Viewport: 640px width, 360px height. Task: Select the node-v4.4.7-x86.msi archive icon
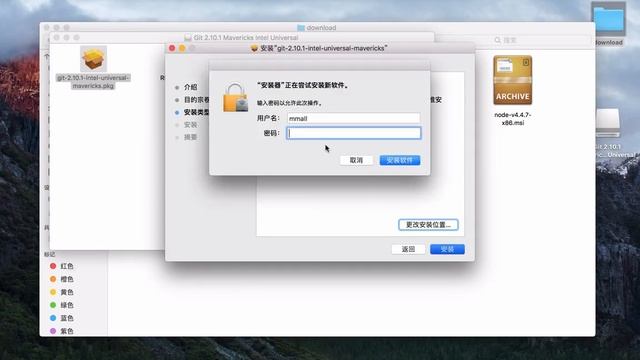coord(513,80)
